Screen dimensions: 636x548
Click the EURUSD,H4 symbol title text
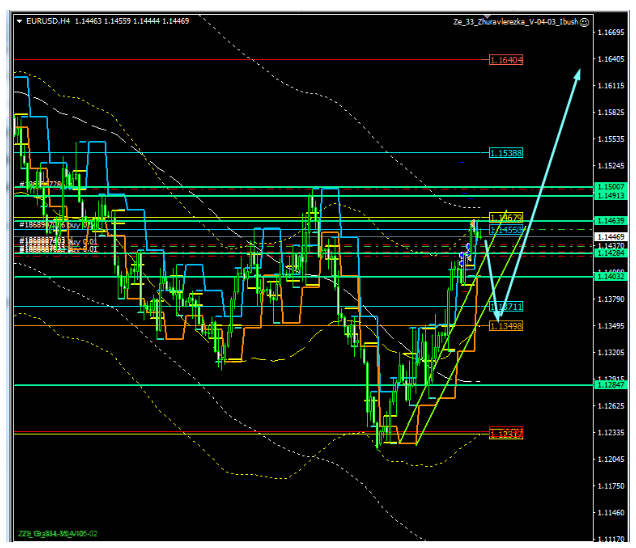tap(49, 20)
